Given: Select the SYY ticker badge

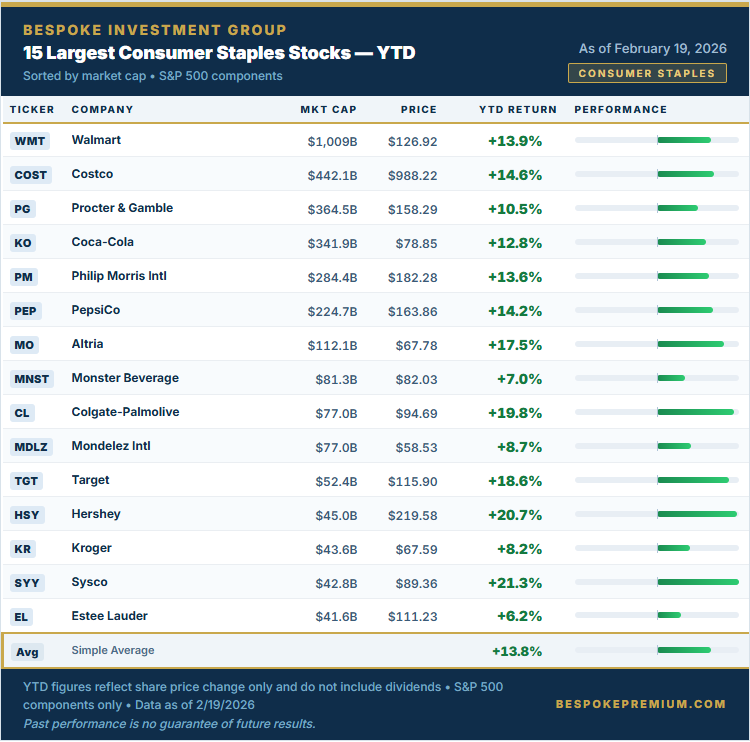Looking at the screenshot, I should pos(27,583).
